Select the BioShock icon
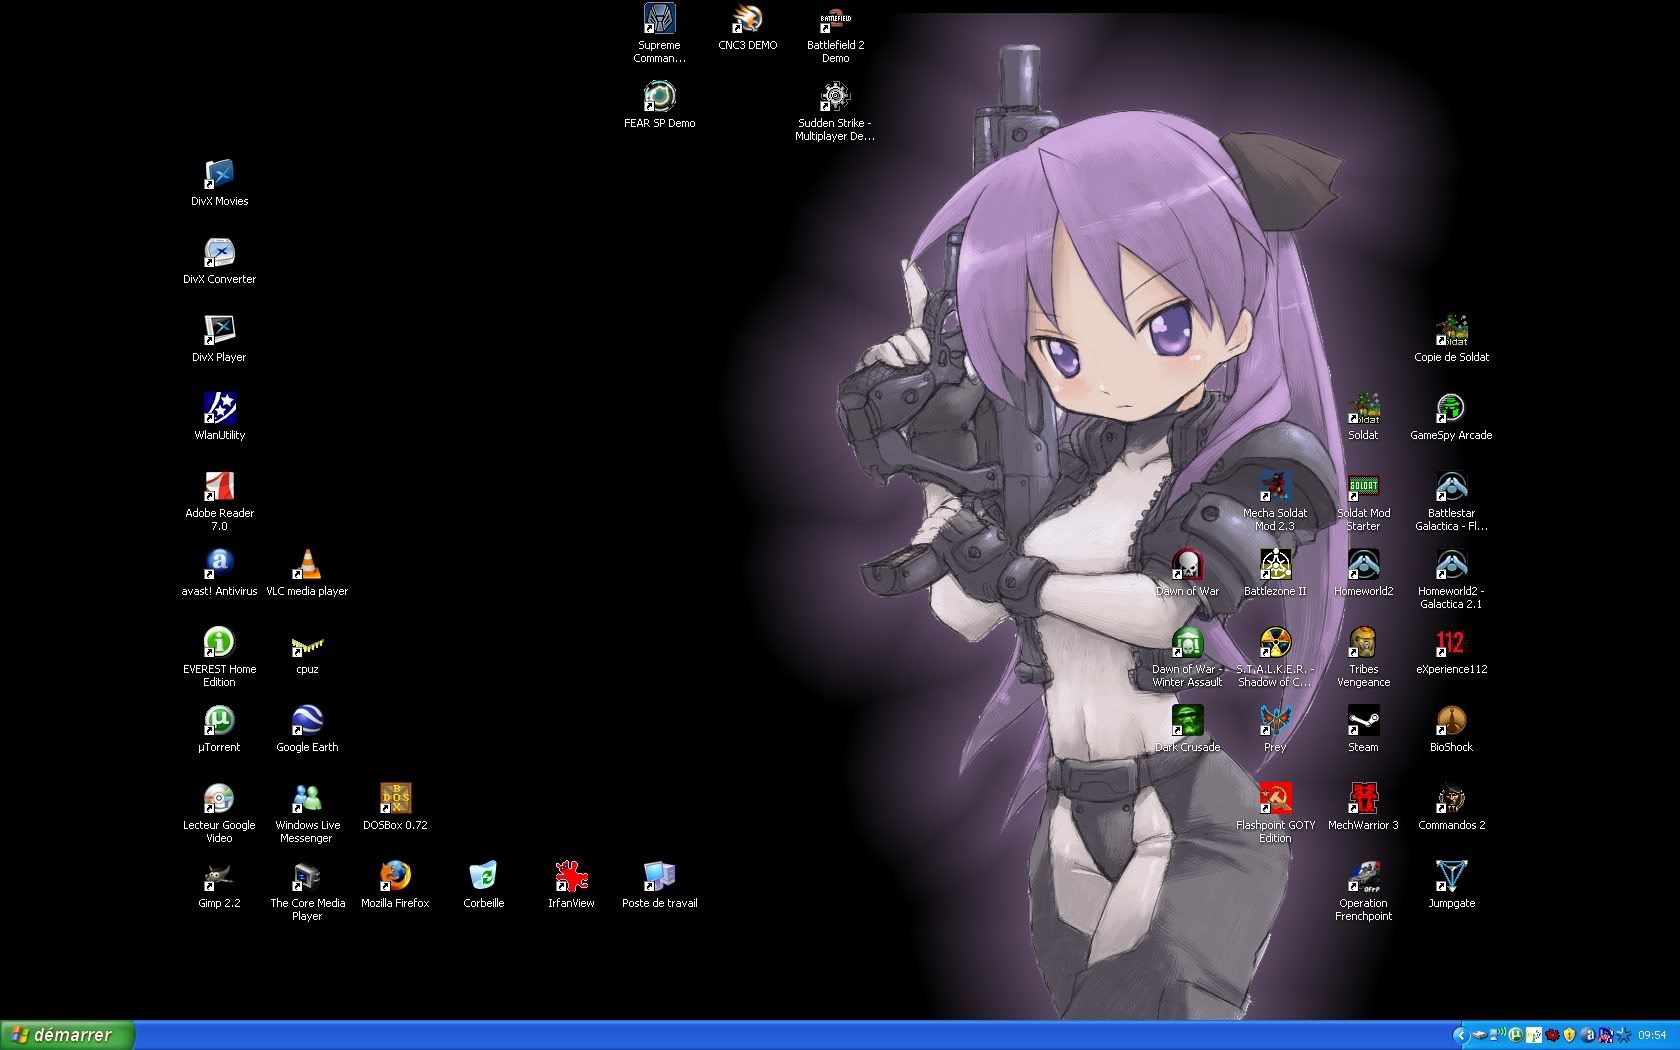 pos(1451,720)
